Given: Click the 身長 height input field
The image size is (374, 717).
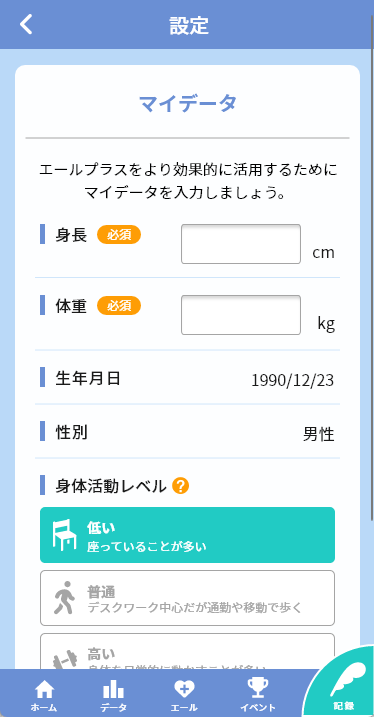Looking at the screenshot, I should pos(241,244).
